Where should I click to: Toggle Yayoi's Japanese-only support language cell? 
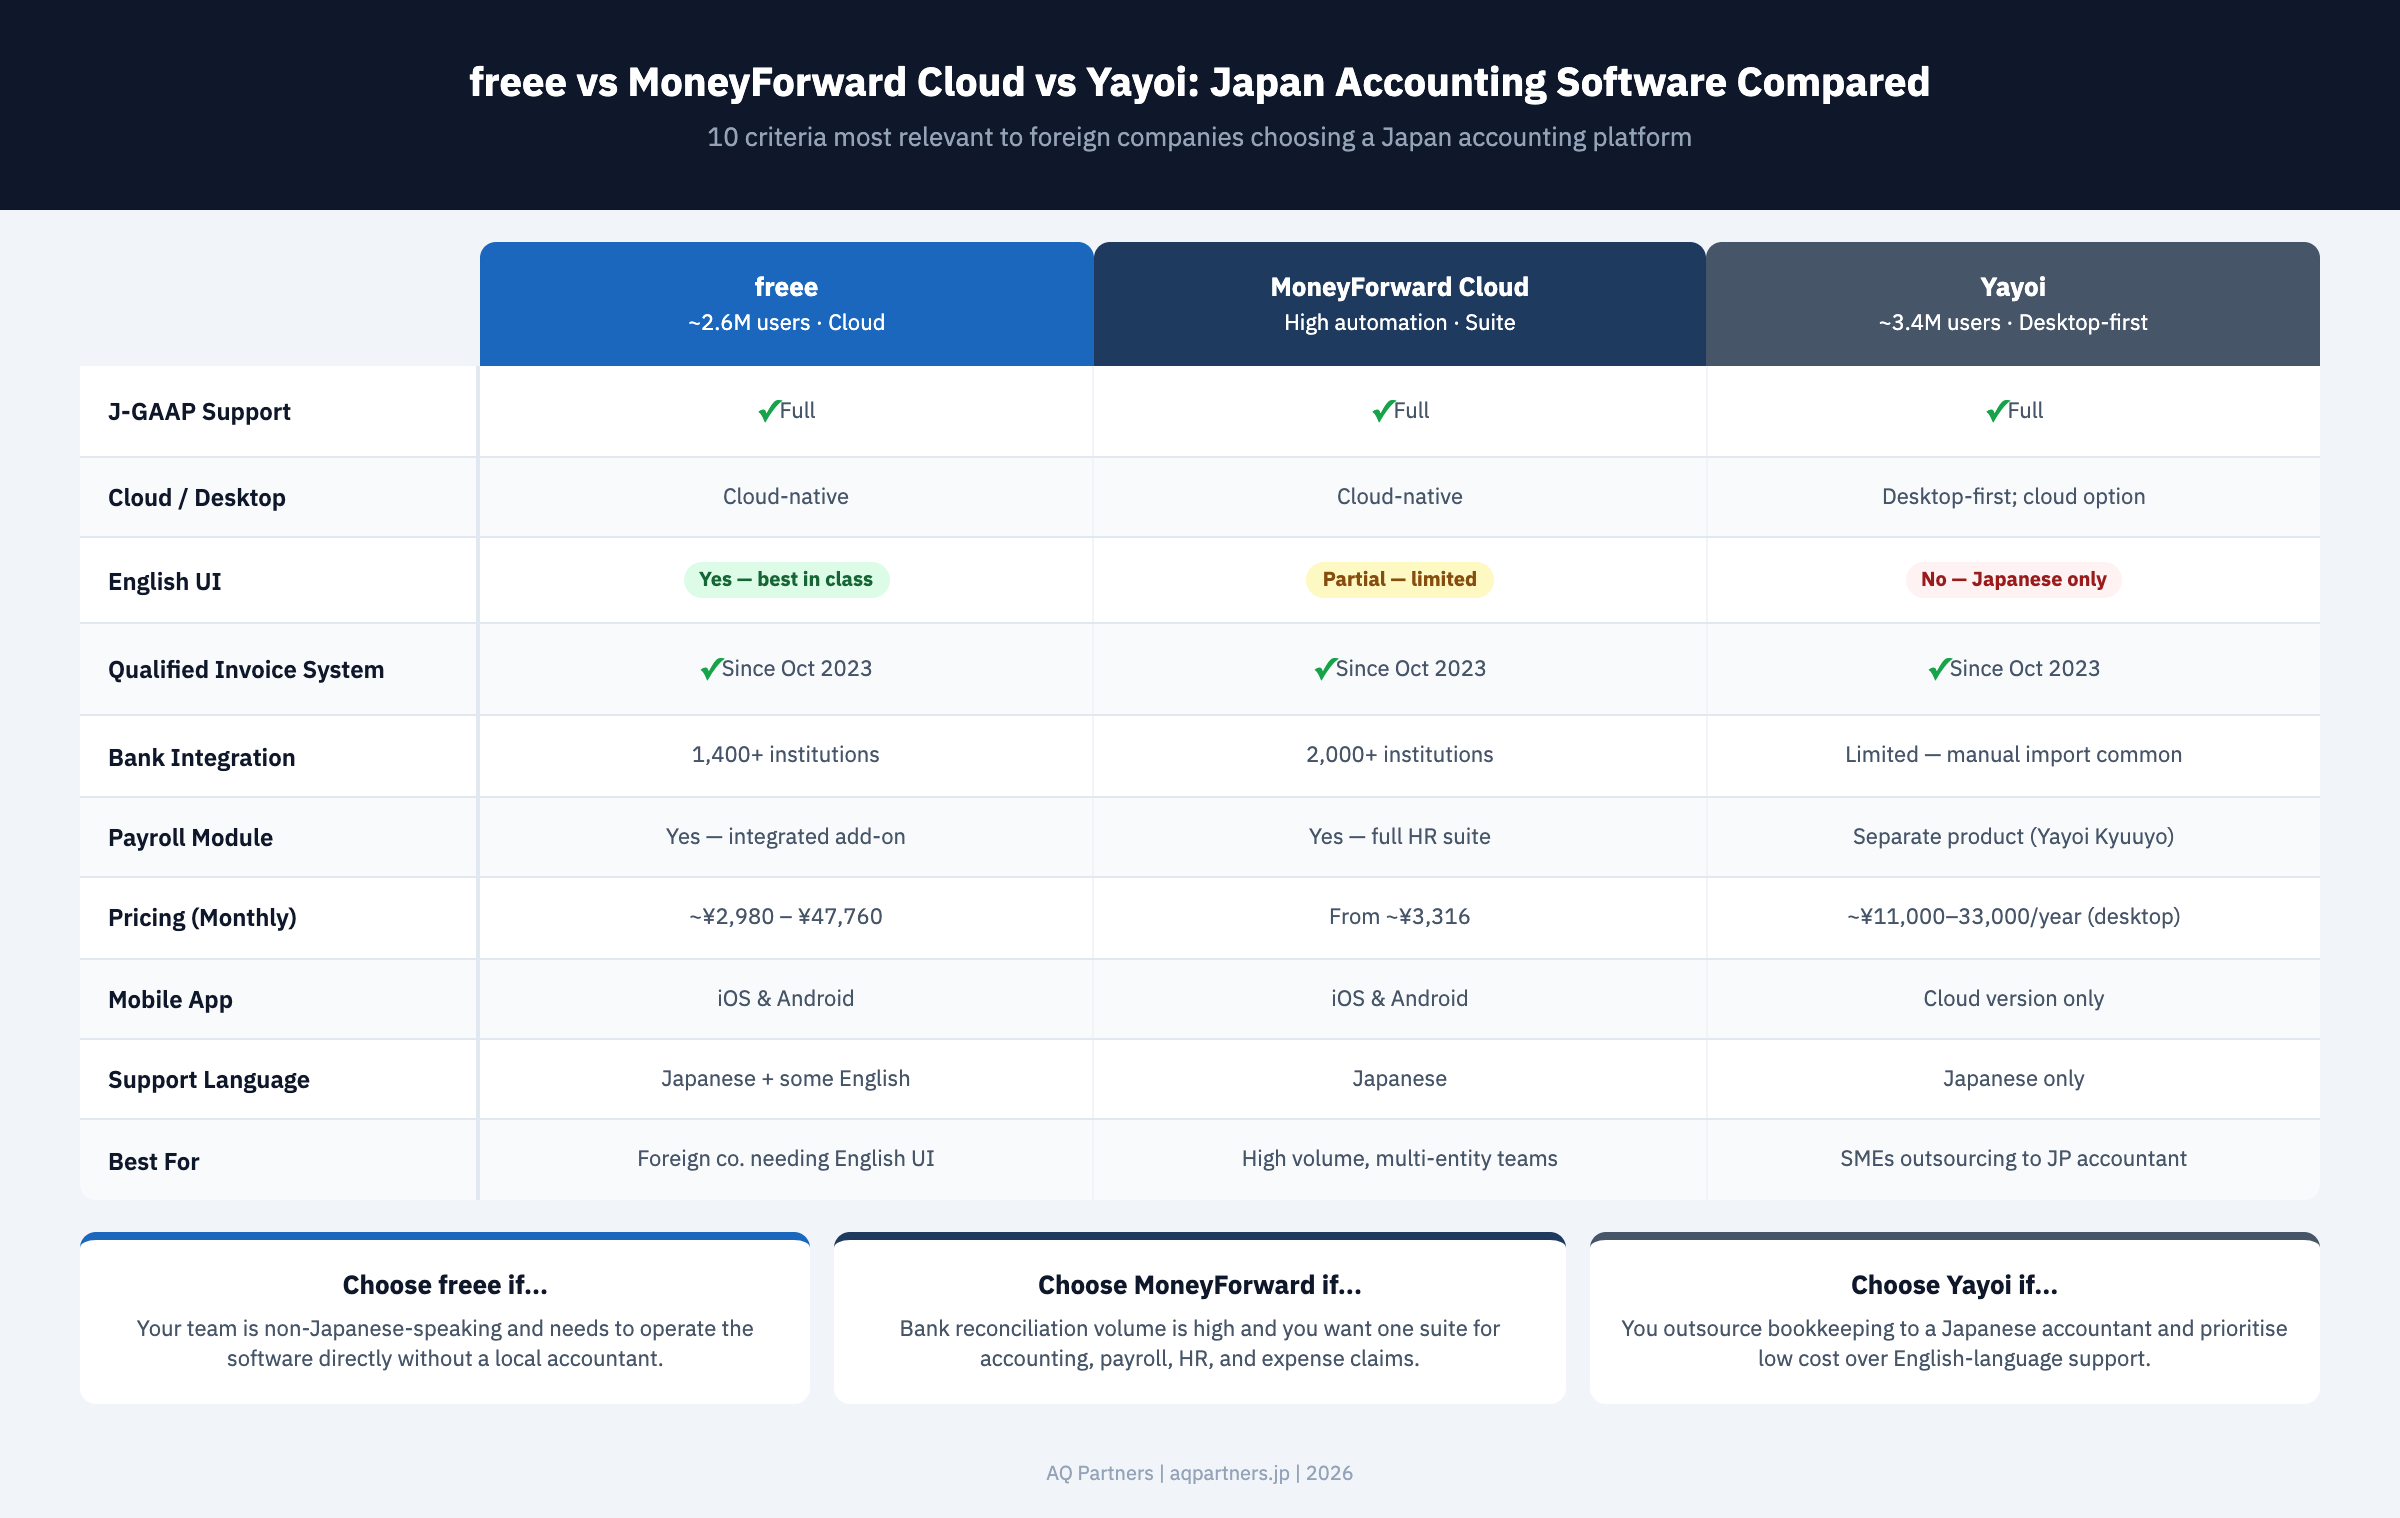[2013, 1078]
